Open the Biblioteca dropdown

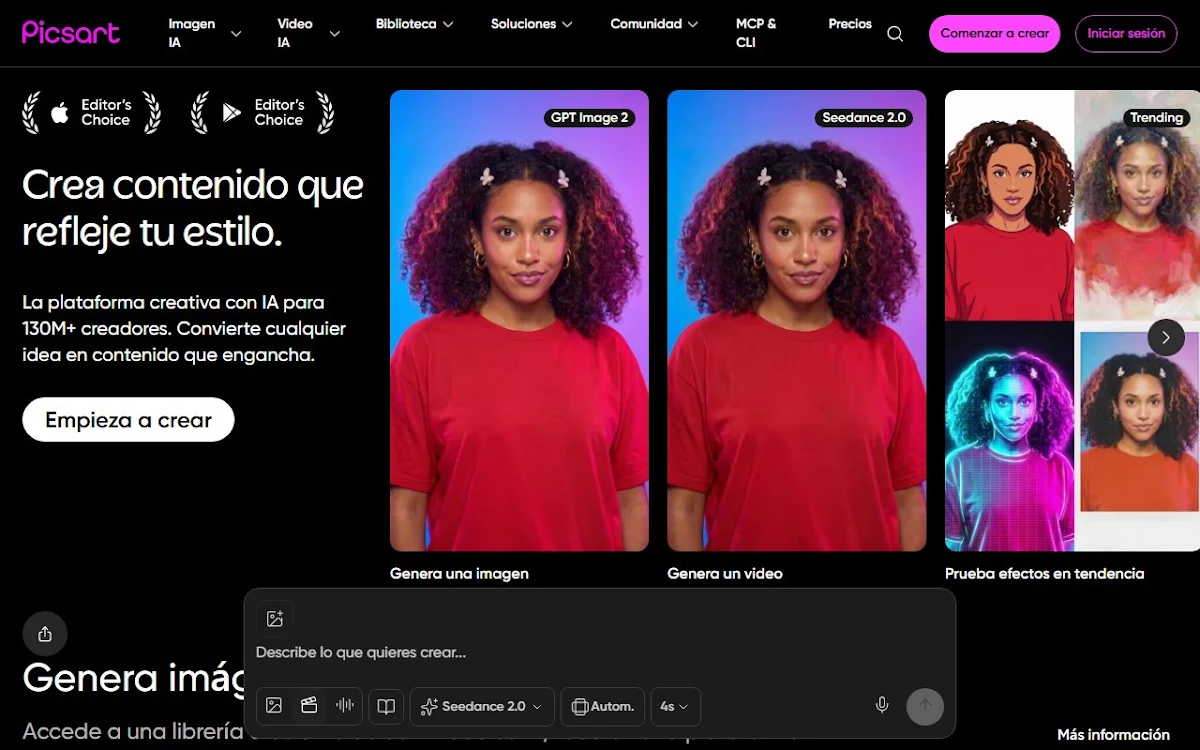coord(414,24)
